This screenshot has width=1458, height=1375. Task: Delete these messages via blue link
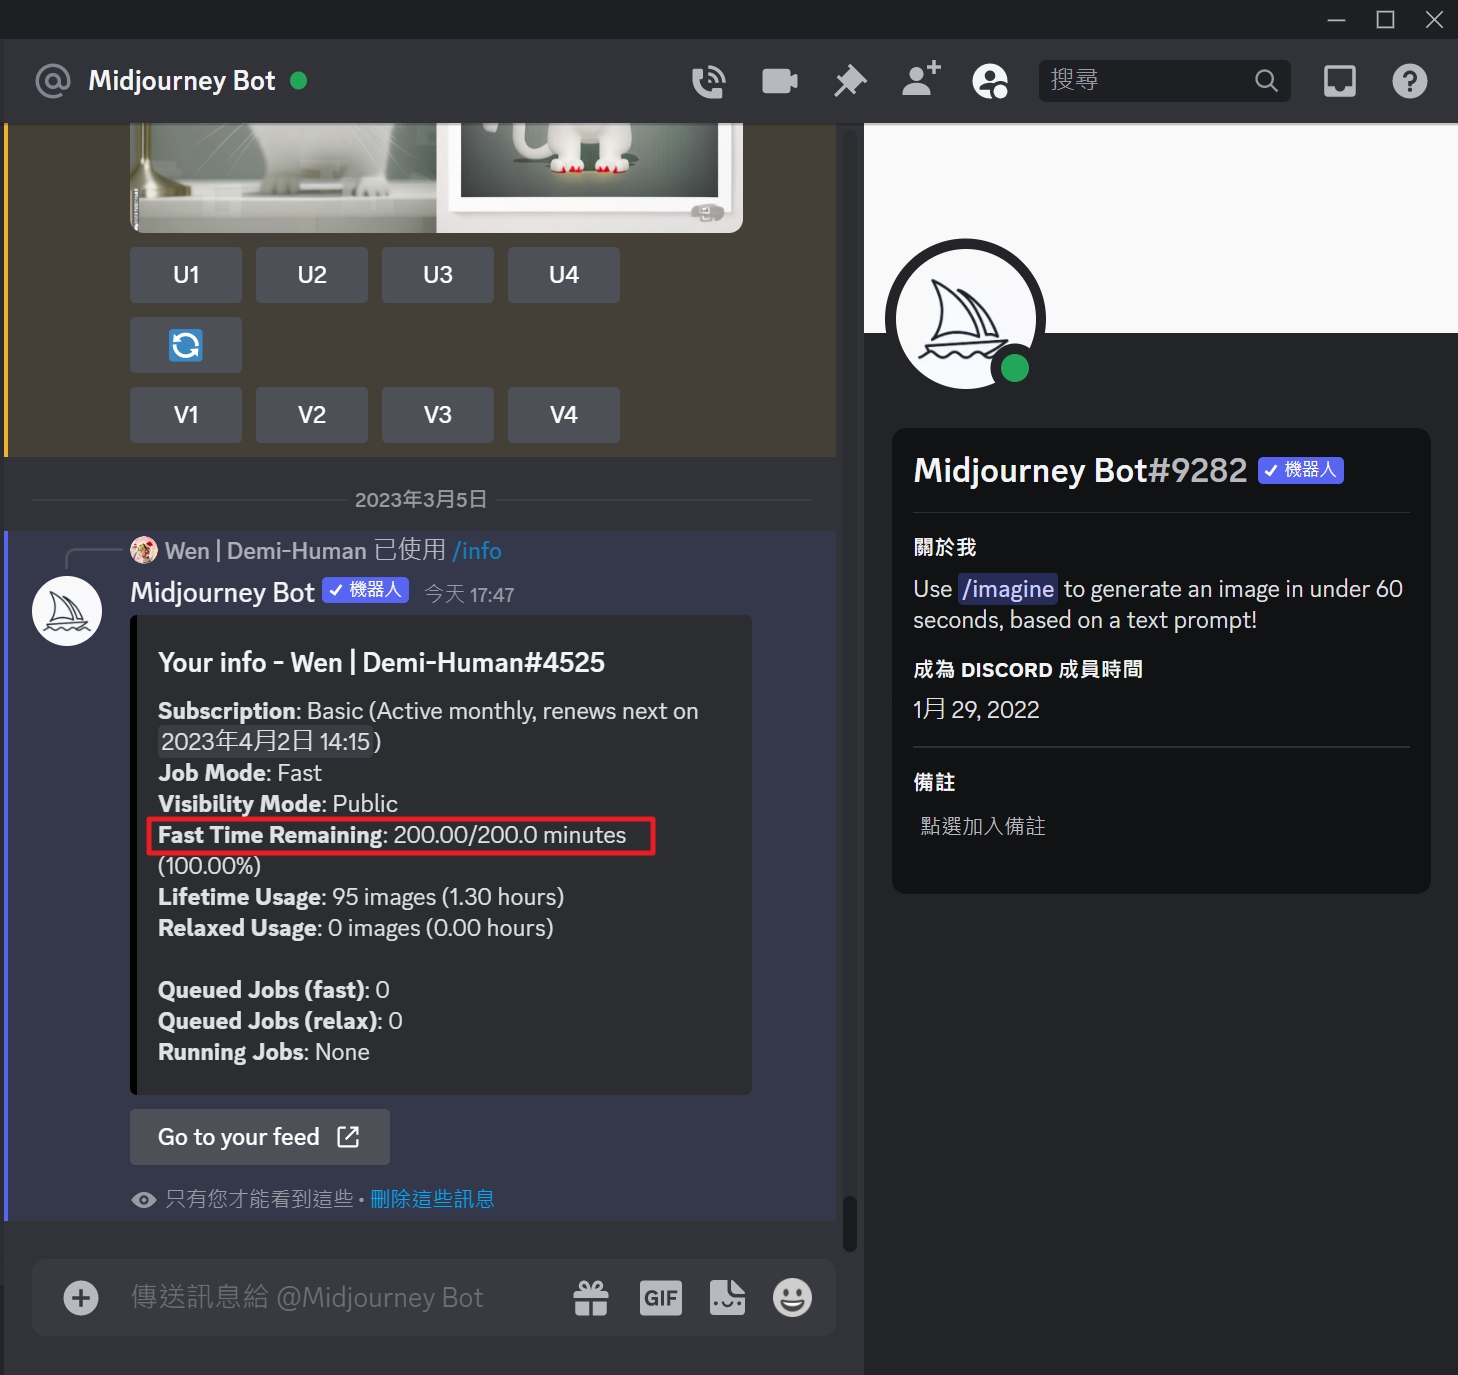(x=432, y=1199)
